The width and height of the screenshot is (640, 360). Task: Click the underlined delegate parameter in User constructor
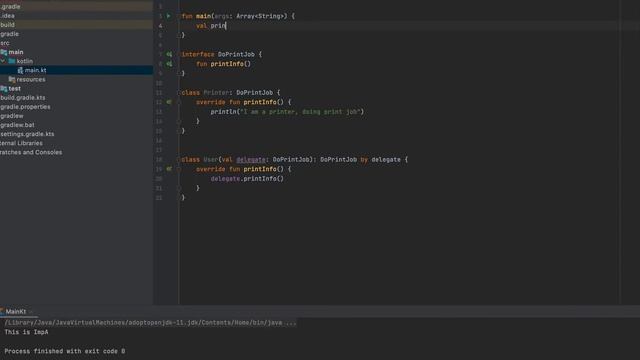pyautogui.click(x=251, y=160)
